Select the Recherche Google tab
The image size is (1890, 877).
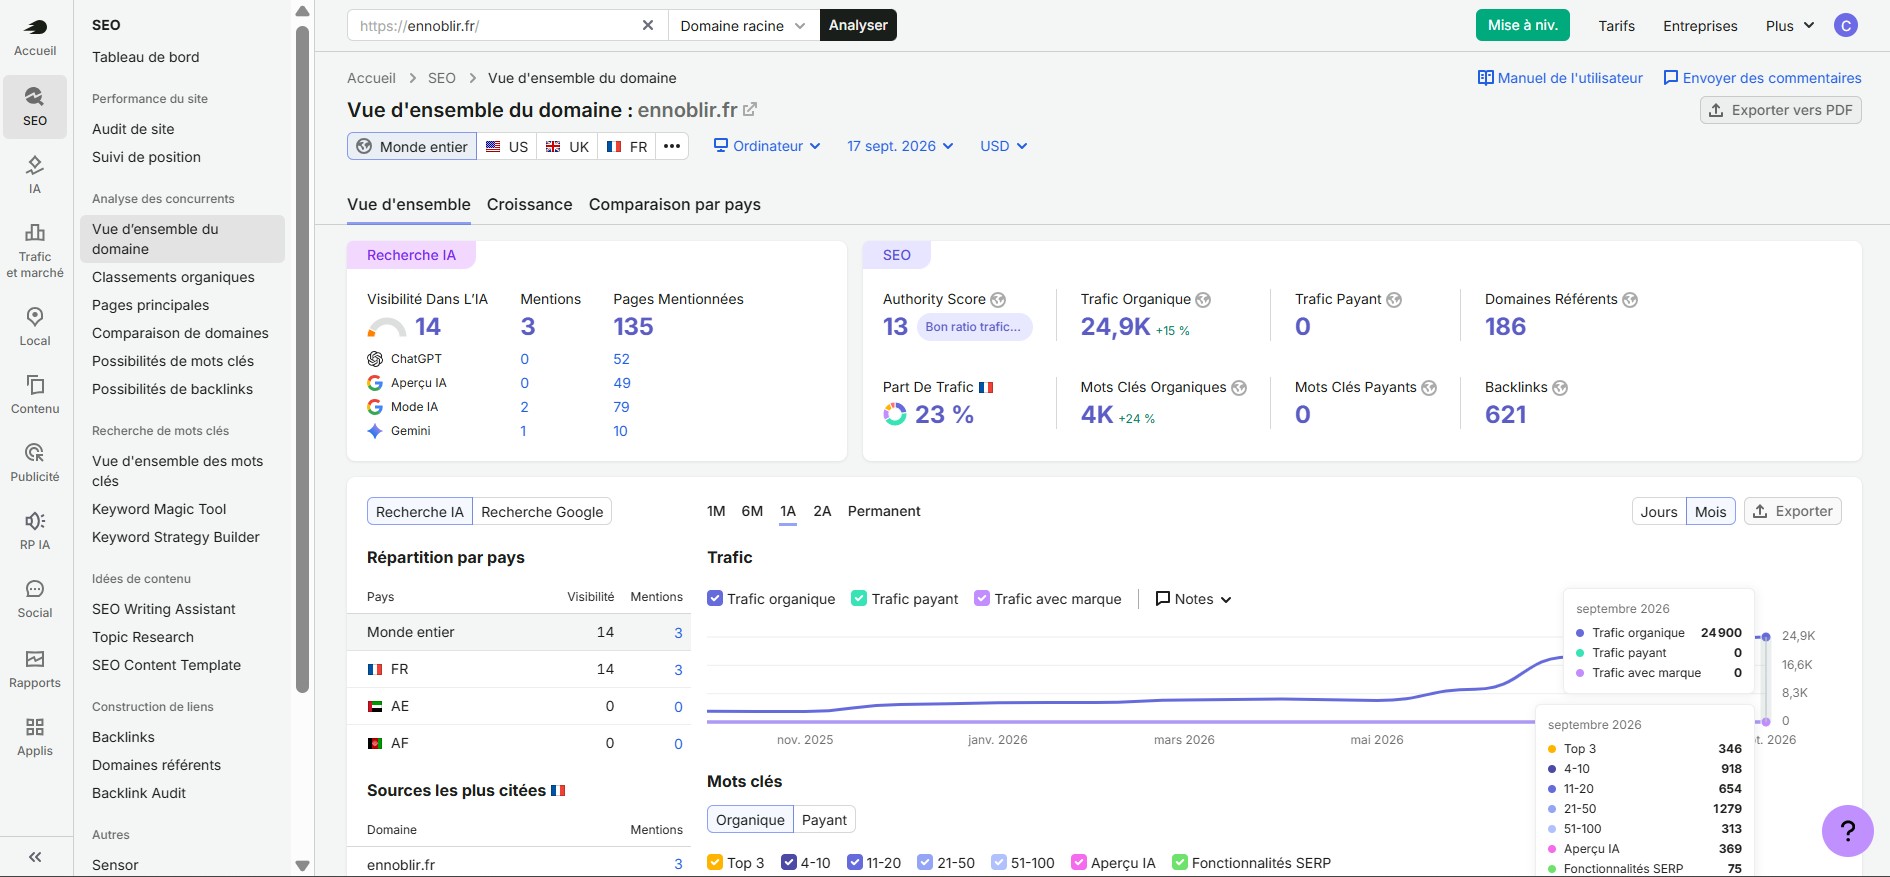[542, 512]
